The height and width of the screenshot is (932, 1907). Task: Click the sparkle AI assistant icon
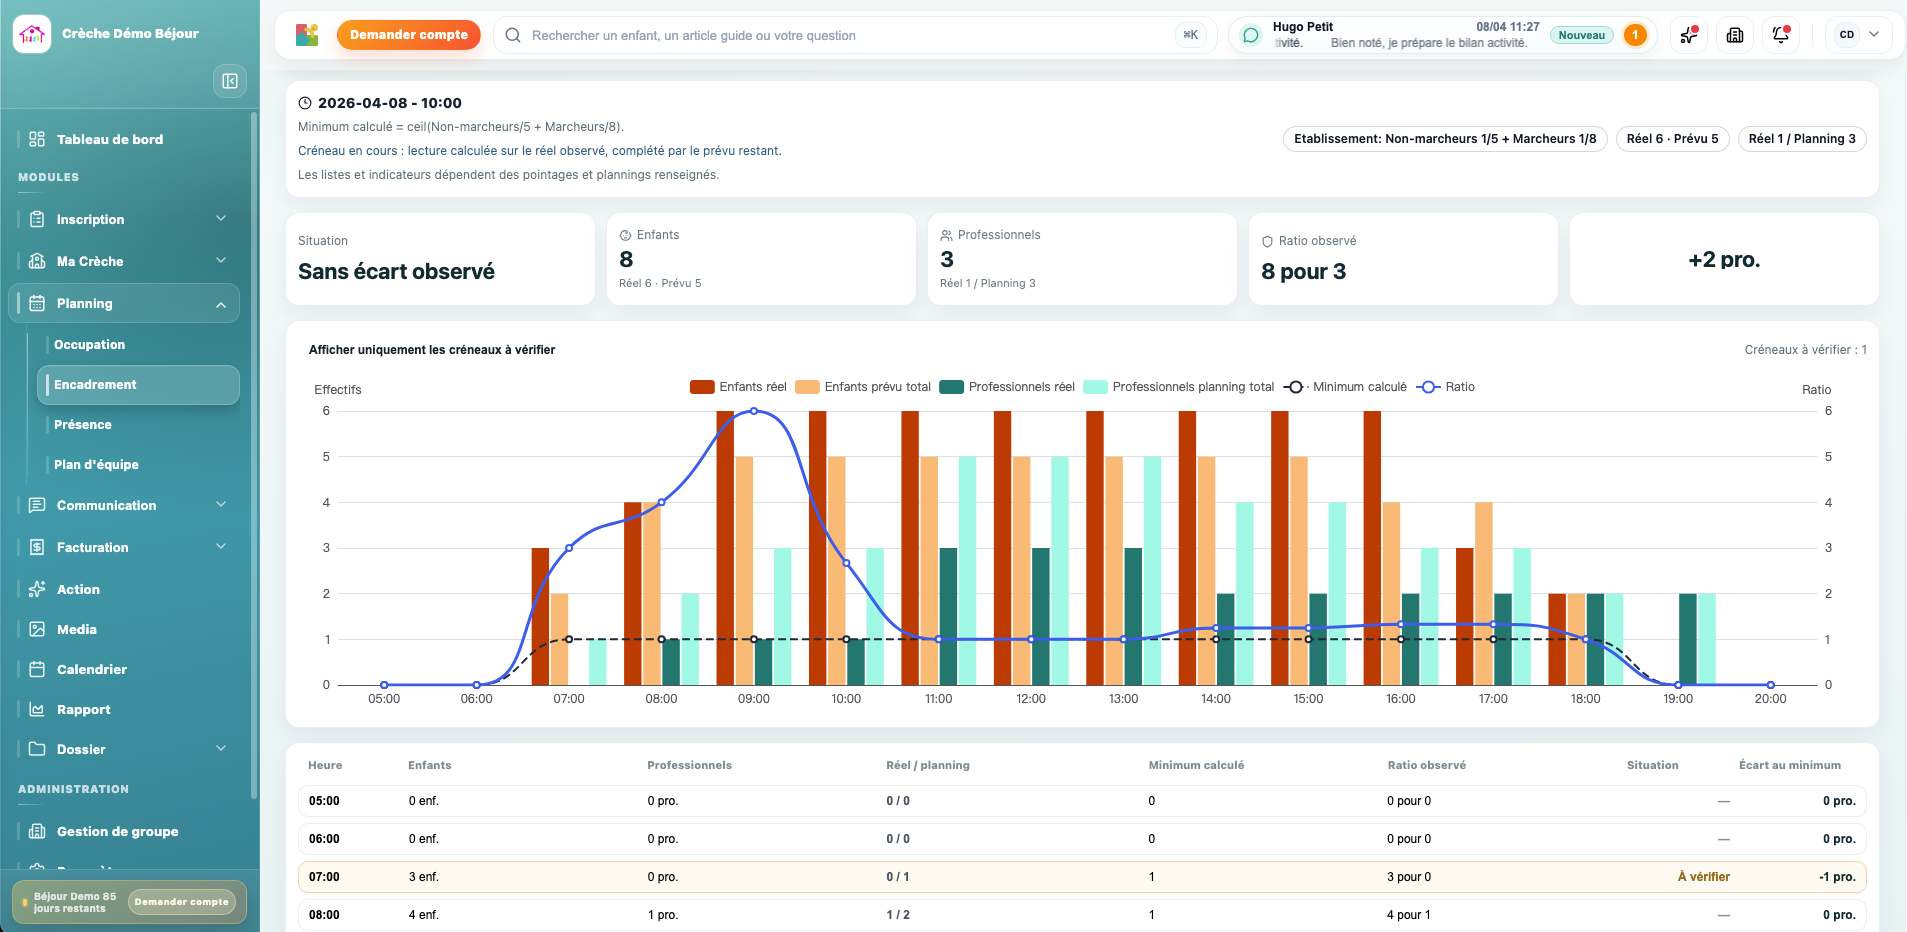point(1689,35)
